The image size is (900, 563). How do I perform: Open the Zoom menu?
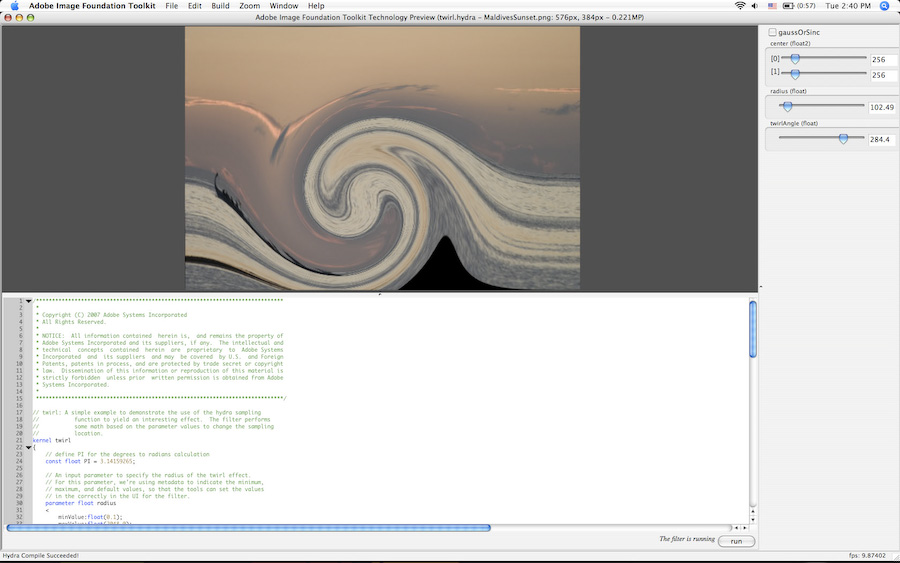tap(249, 6)
